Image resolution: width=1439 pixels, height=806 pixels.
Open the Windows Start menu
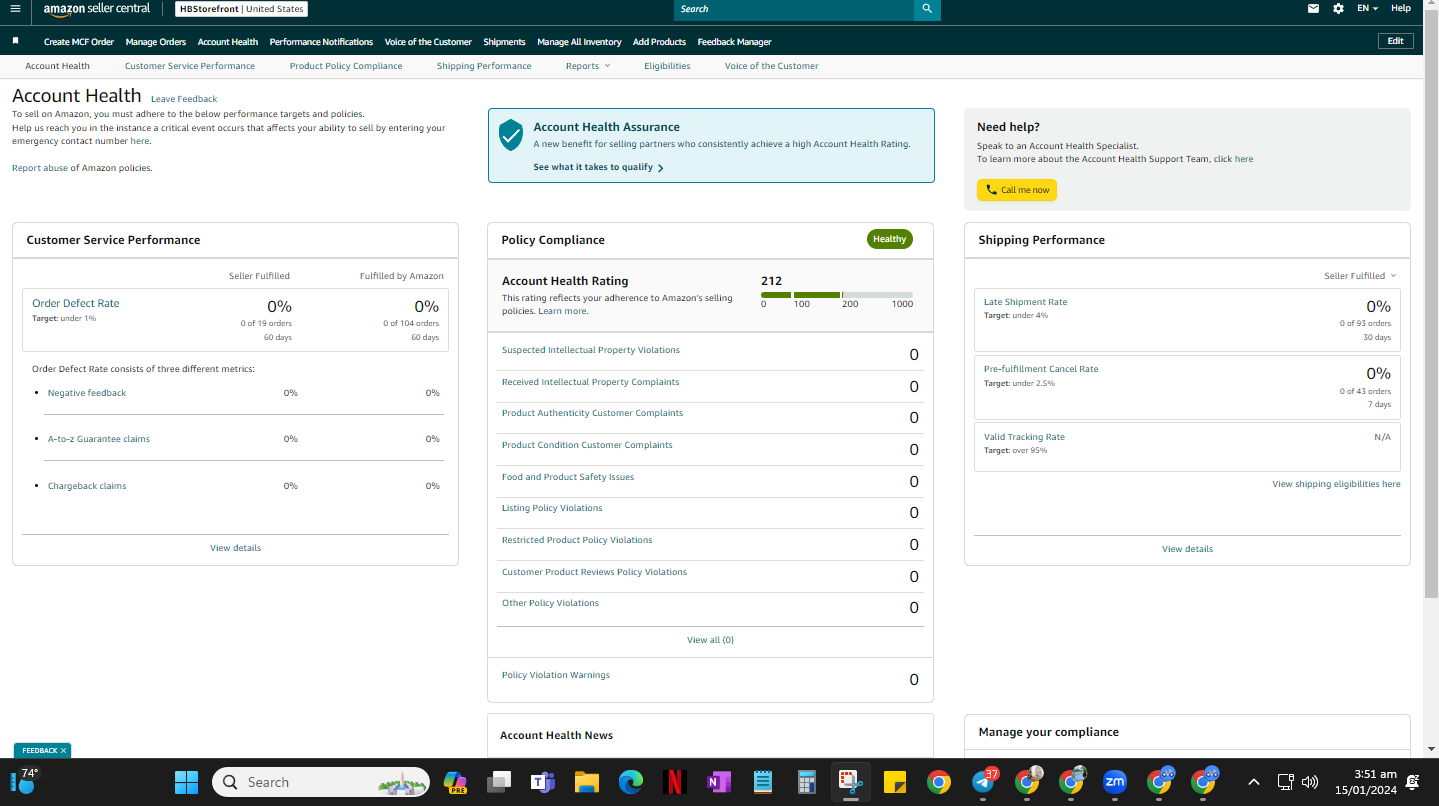tap(186, 782)
